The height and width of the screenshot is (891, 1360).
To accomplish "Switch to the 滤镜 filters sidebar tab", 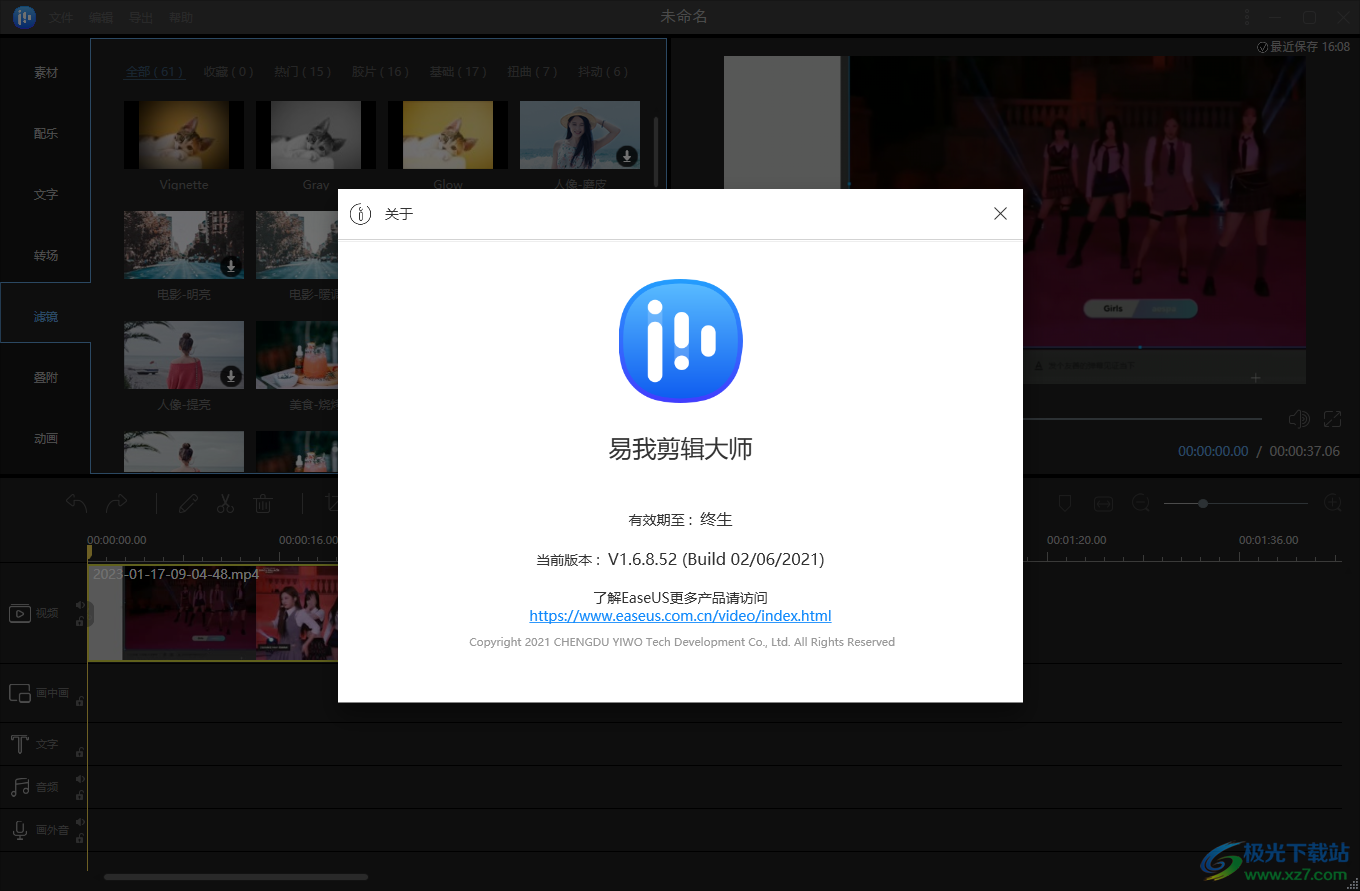I will 46,317.
